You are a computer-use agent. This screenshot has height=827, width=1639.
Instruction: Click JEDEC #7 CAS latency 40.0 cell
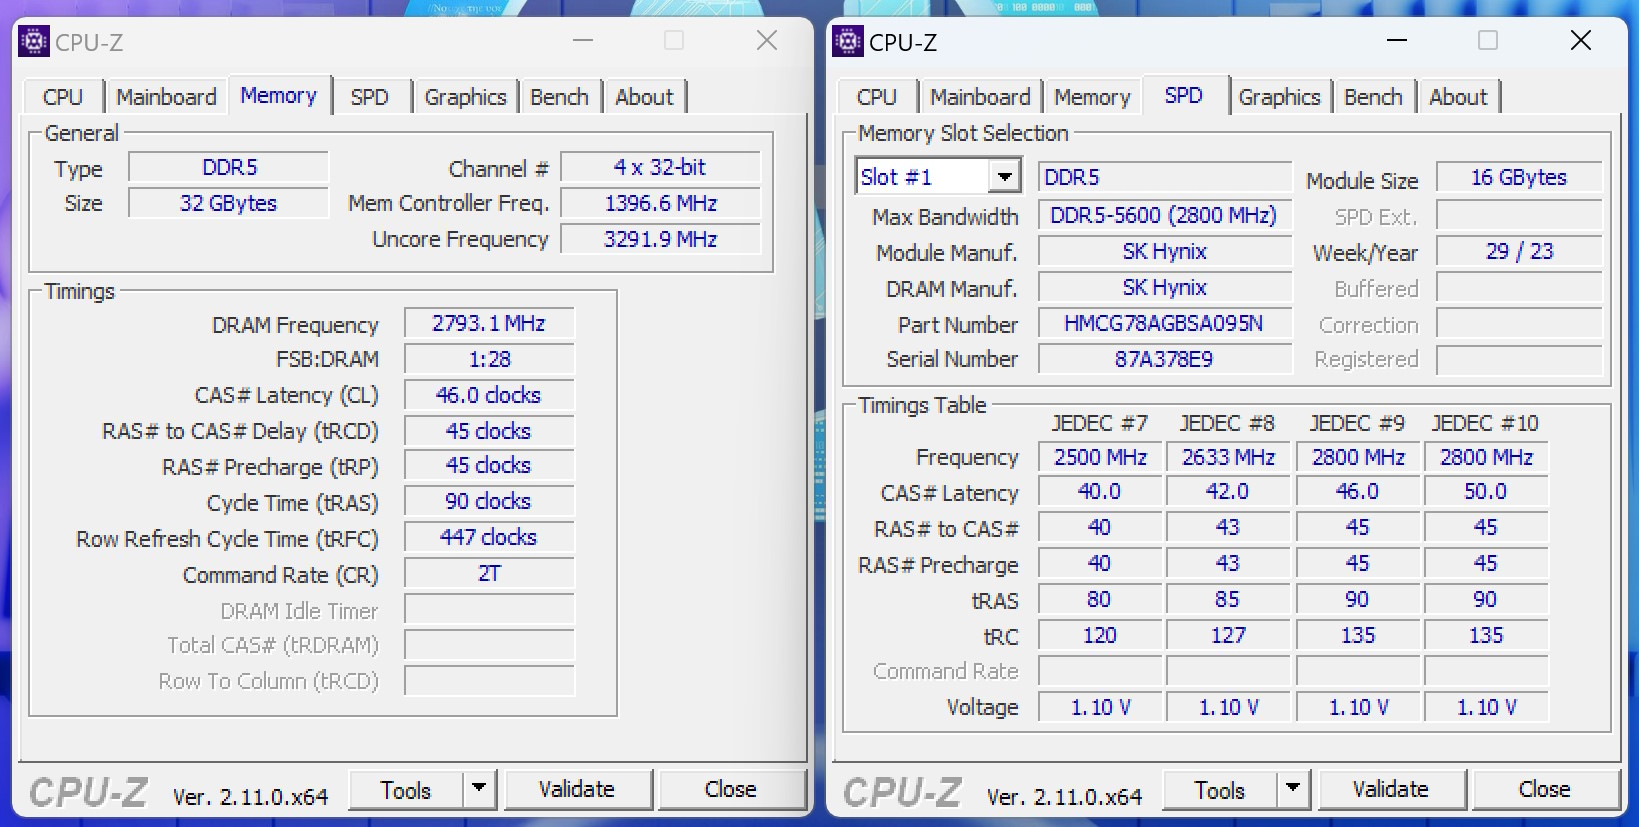click(1100, 491)
